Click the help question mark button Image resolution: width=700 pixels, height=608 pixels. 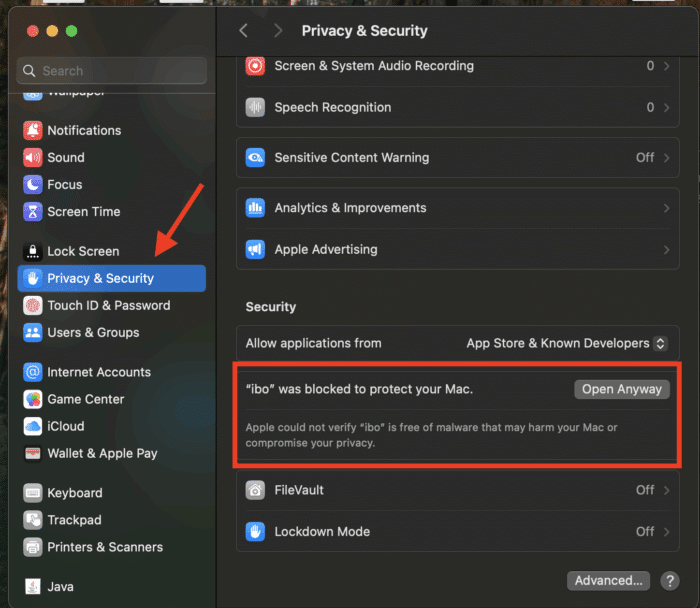pyautogui.click(x=670, y=581)
